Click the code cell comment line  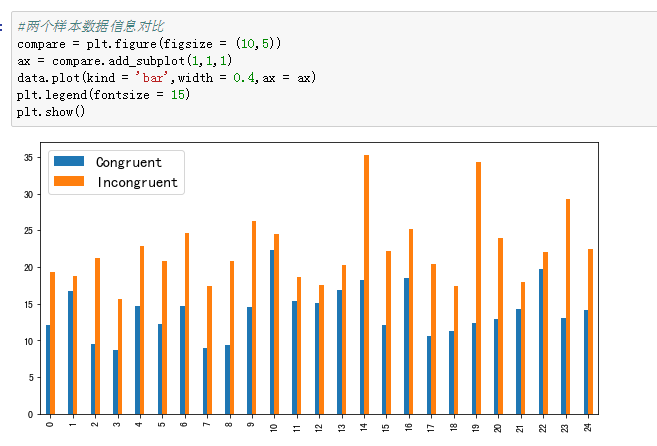click(x=91, y=26)
